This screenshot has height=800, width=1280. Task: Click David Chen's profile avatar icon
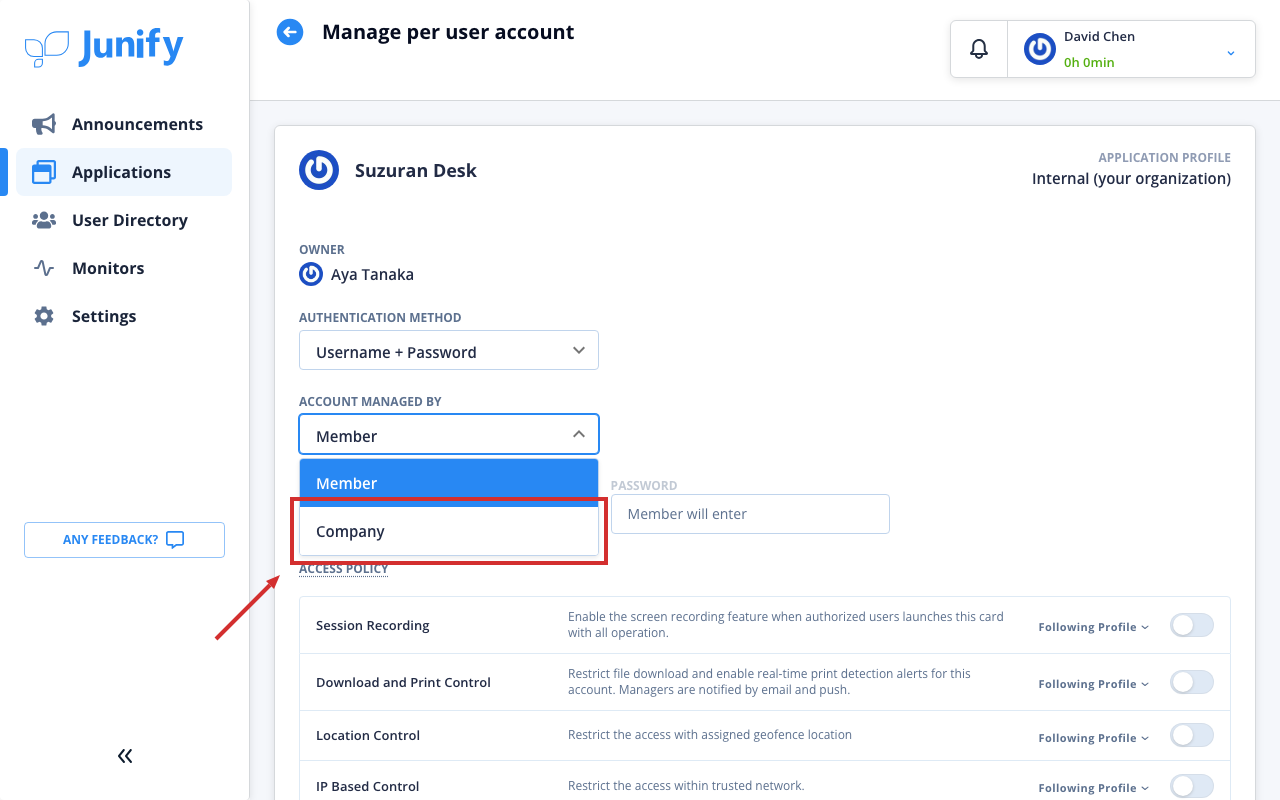1040,49
